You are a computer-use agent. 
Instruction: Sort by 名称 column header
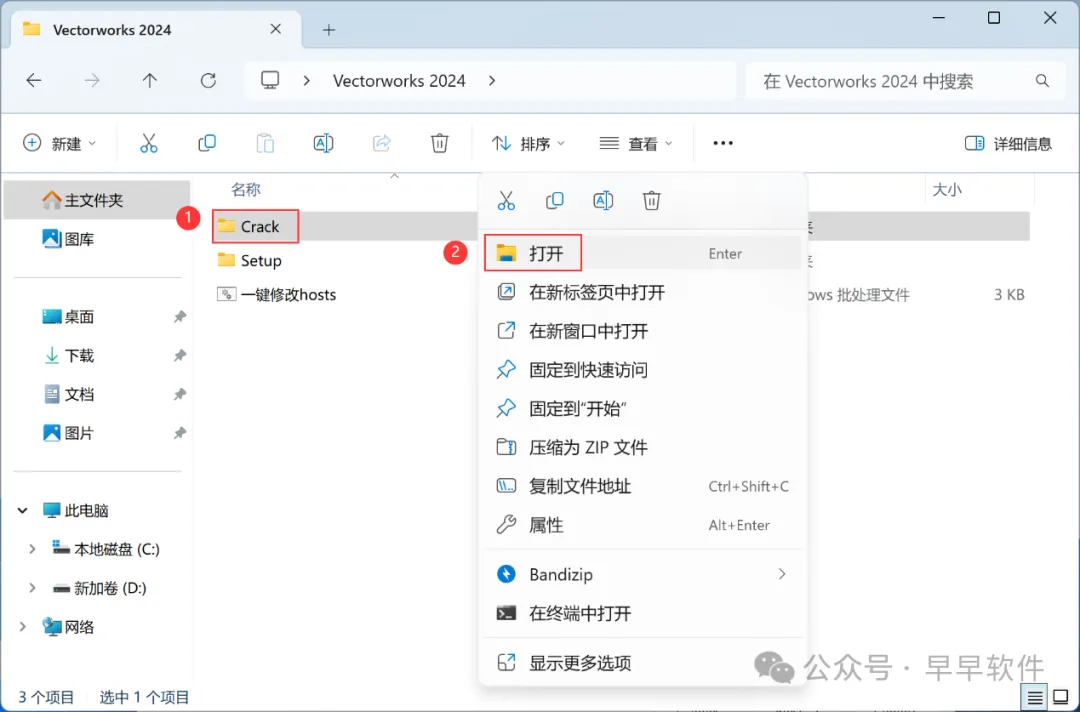point(246,189)
